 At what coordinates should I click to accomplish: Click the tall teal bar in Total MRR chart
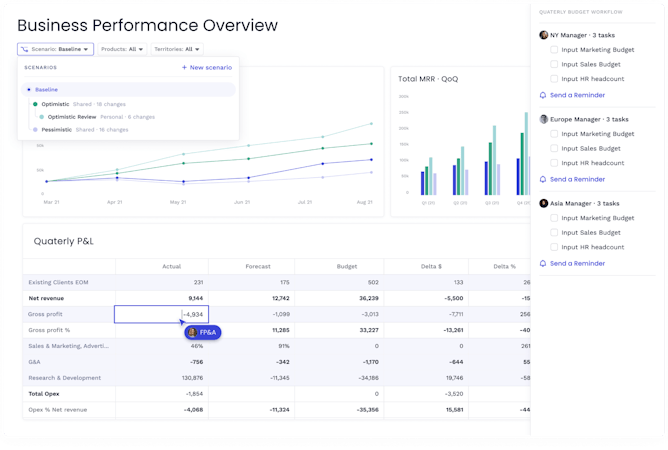tap(526, 153)
